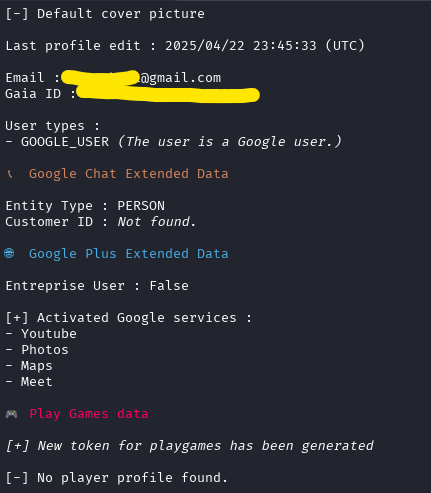Click the globe icon beside Google Plus
This screenshot has height=493, width=431.
tap(9, 254)
